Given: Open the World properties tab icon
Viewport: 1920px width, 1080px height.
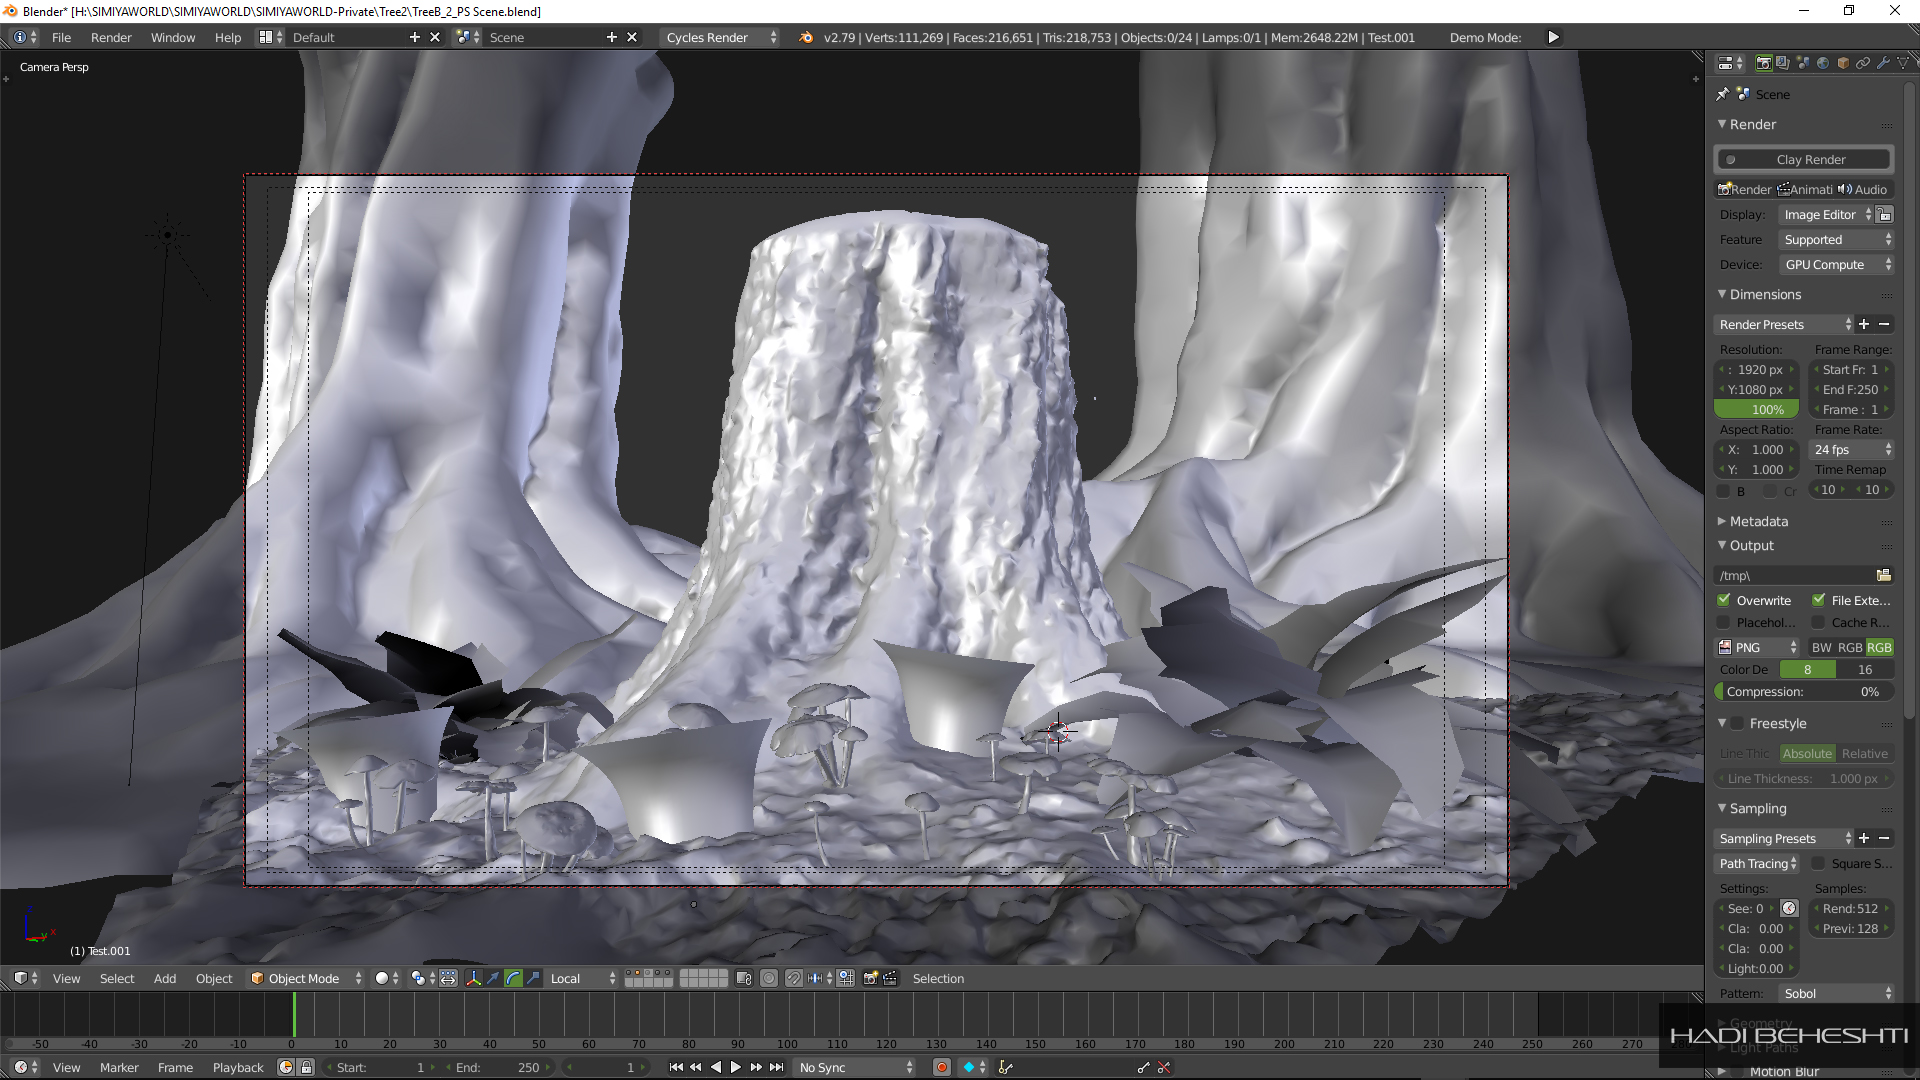Looking at the screenshot, I should pyautogui.click(x=1823, y=63).
